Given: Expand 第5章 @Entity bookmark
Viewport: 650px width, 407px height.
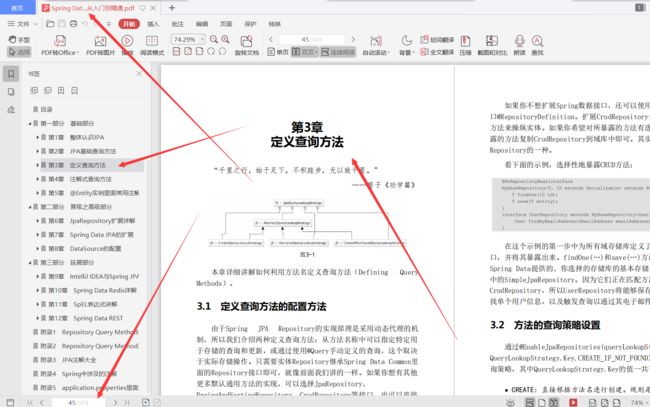Looking at the screenshot, I should pyautogui.click(x=37, y=193).
